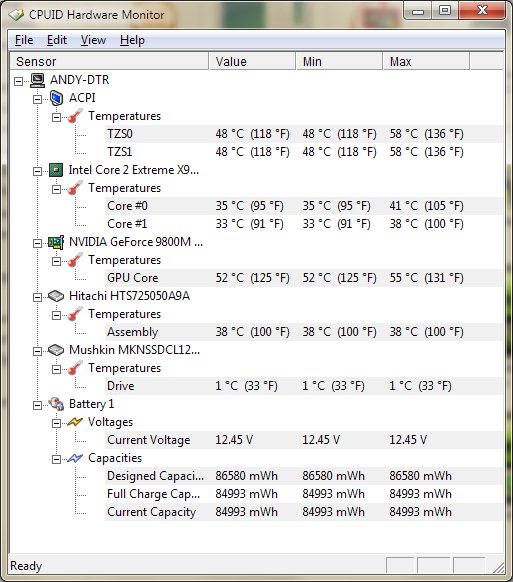Select the Designed Capacity row
Viewport: 513px width, 582px height.
tap(304, 476)
